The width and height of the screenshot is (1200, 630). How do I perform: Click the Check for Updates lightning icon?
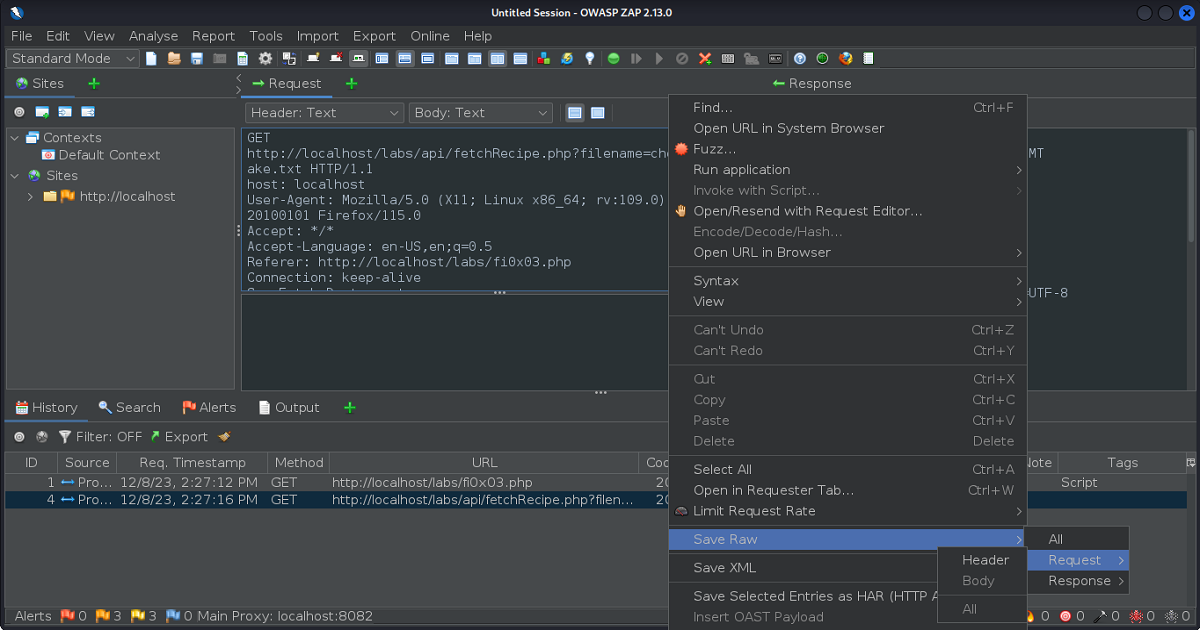pos(567,59)
